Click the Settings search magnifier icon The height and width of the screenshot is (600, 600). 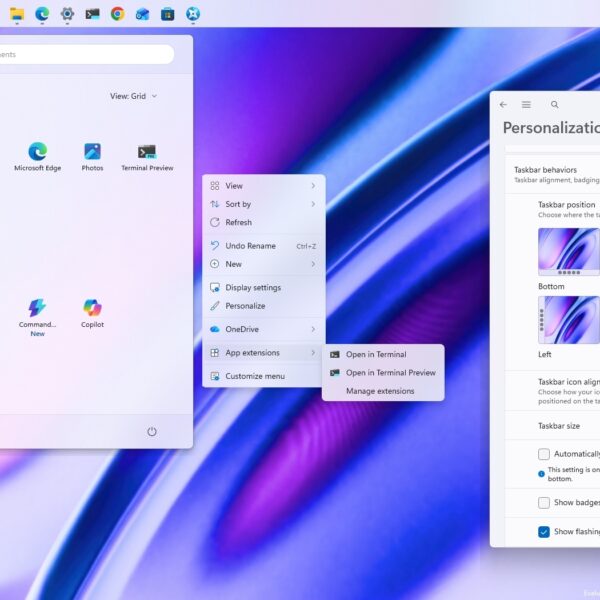[554, 104]
